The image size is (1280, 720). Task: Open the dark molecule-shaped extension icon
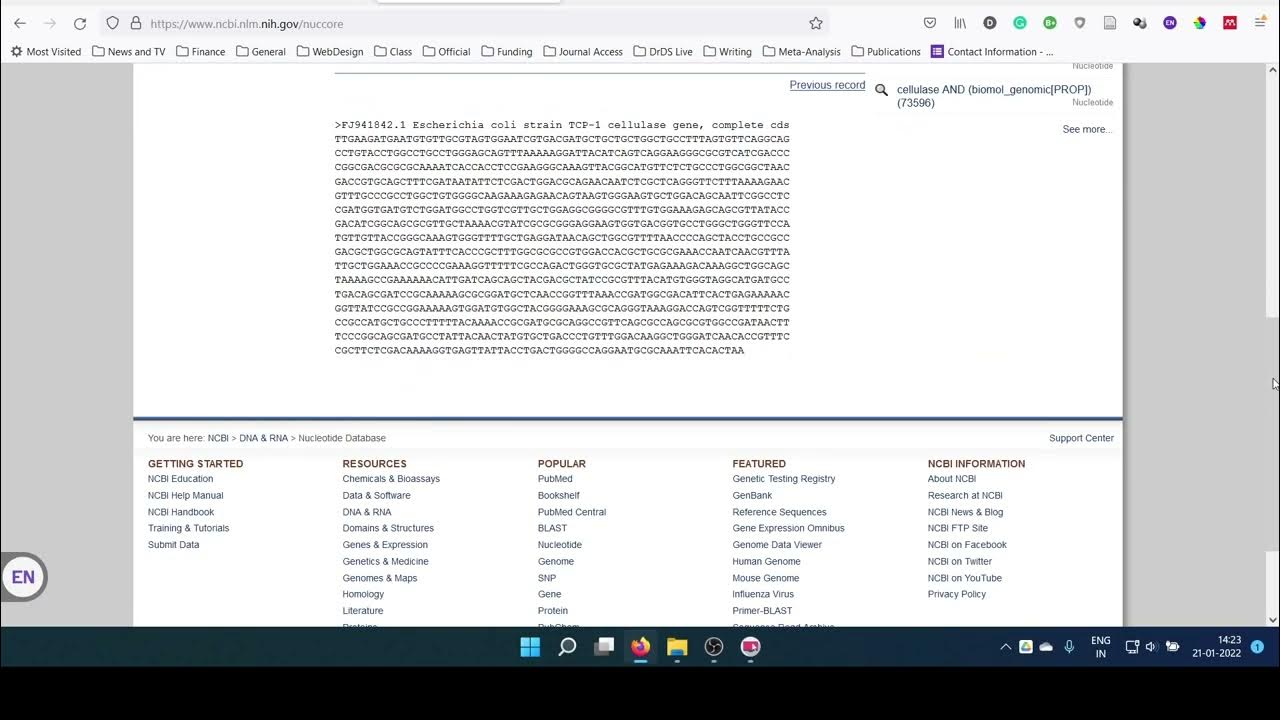(x=1140, y=23)
